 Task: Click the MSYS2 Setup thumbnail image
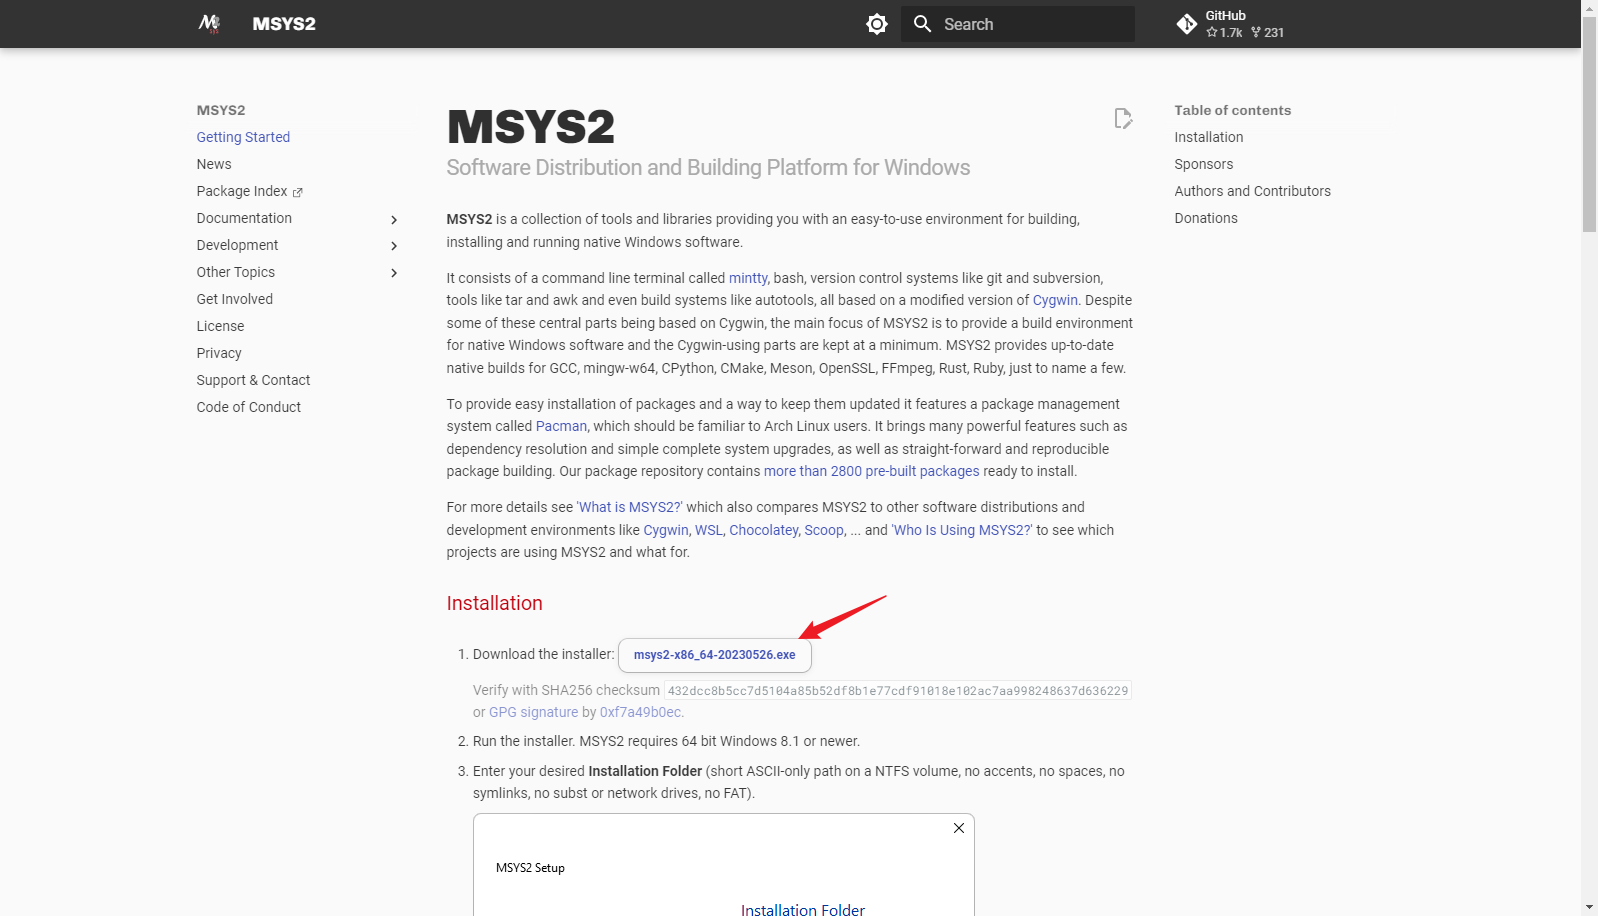pos(724,865)
